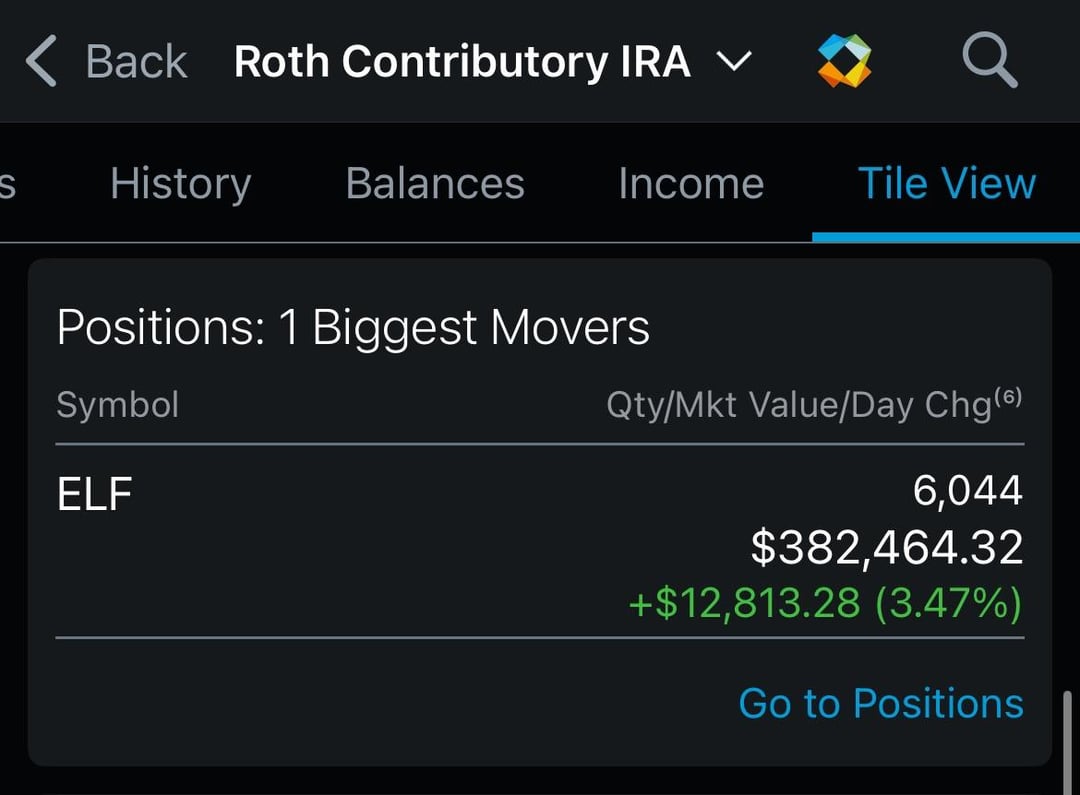Expand the chevron beside the account name
1080x795 pixels.
pyautogui.click(x=735, y=62)
